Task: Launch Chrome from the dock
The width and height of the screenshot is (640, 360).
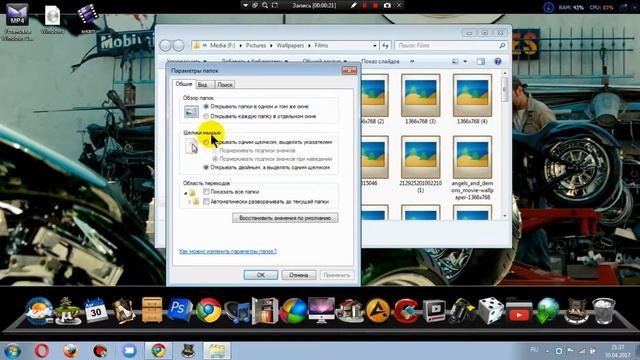Action: (209, 311)
